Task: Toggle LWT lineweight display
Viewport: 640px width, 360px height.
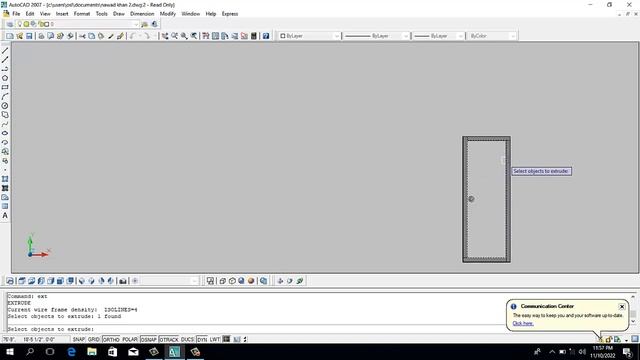Action: (215, 339)
